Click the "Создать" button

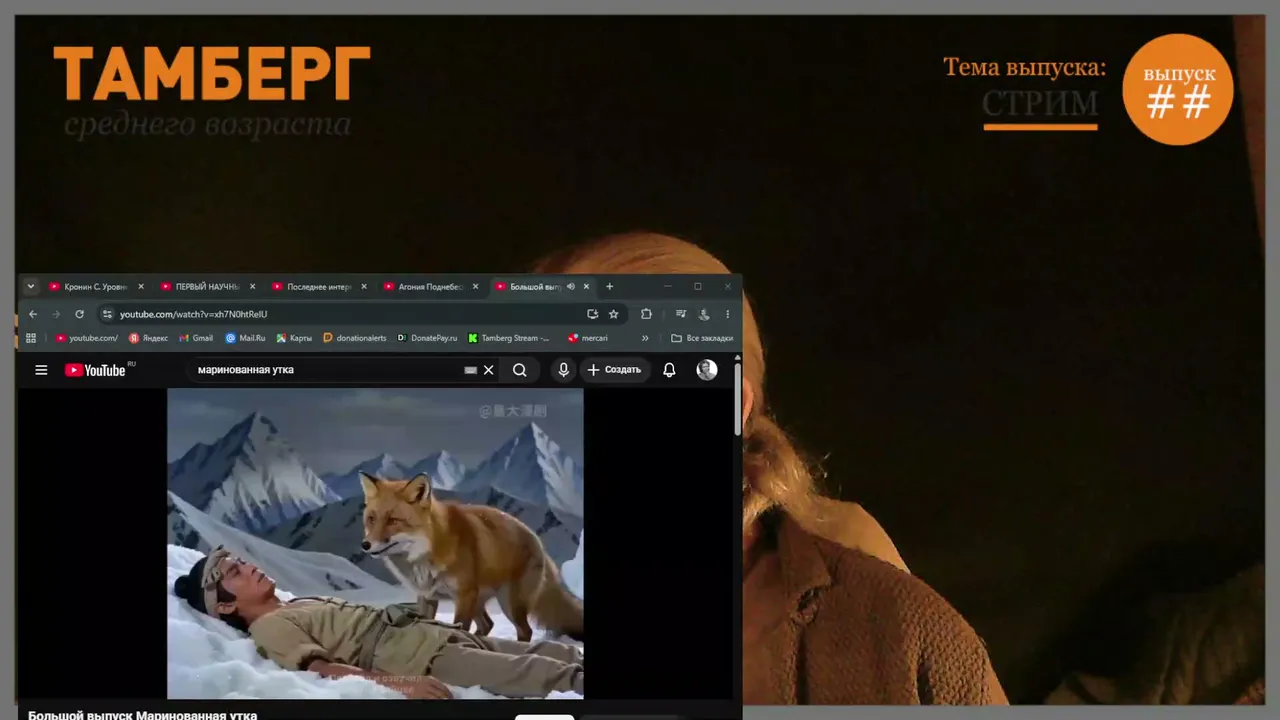[x=614, y=370]
